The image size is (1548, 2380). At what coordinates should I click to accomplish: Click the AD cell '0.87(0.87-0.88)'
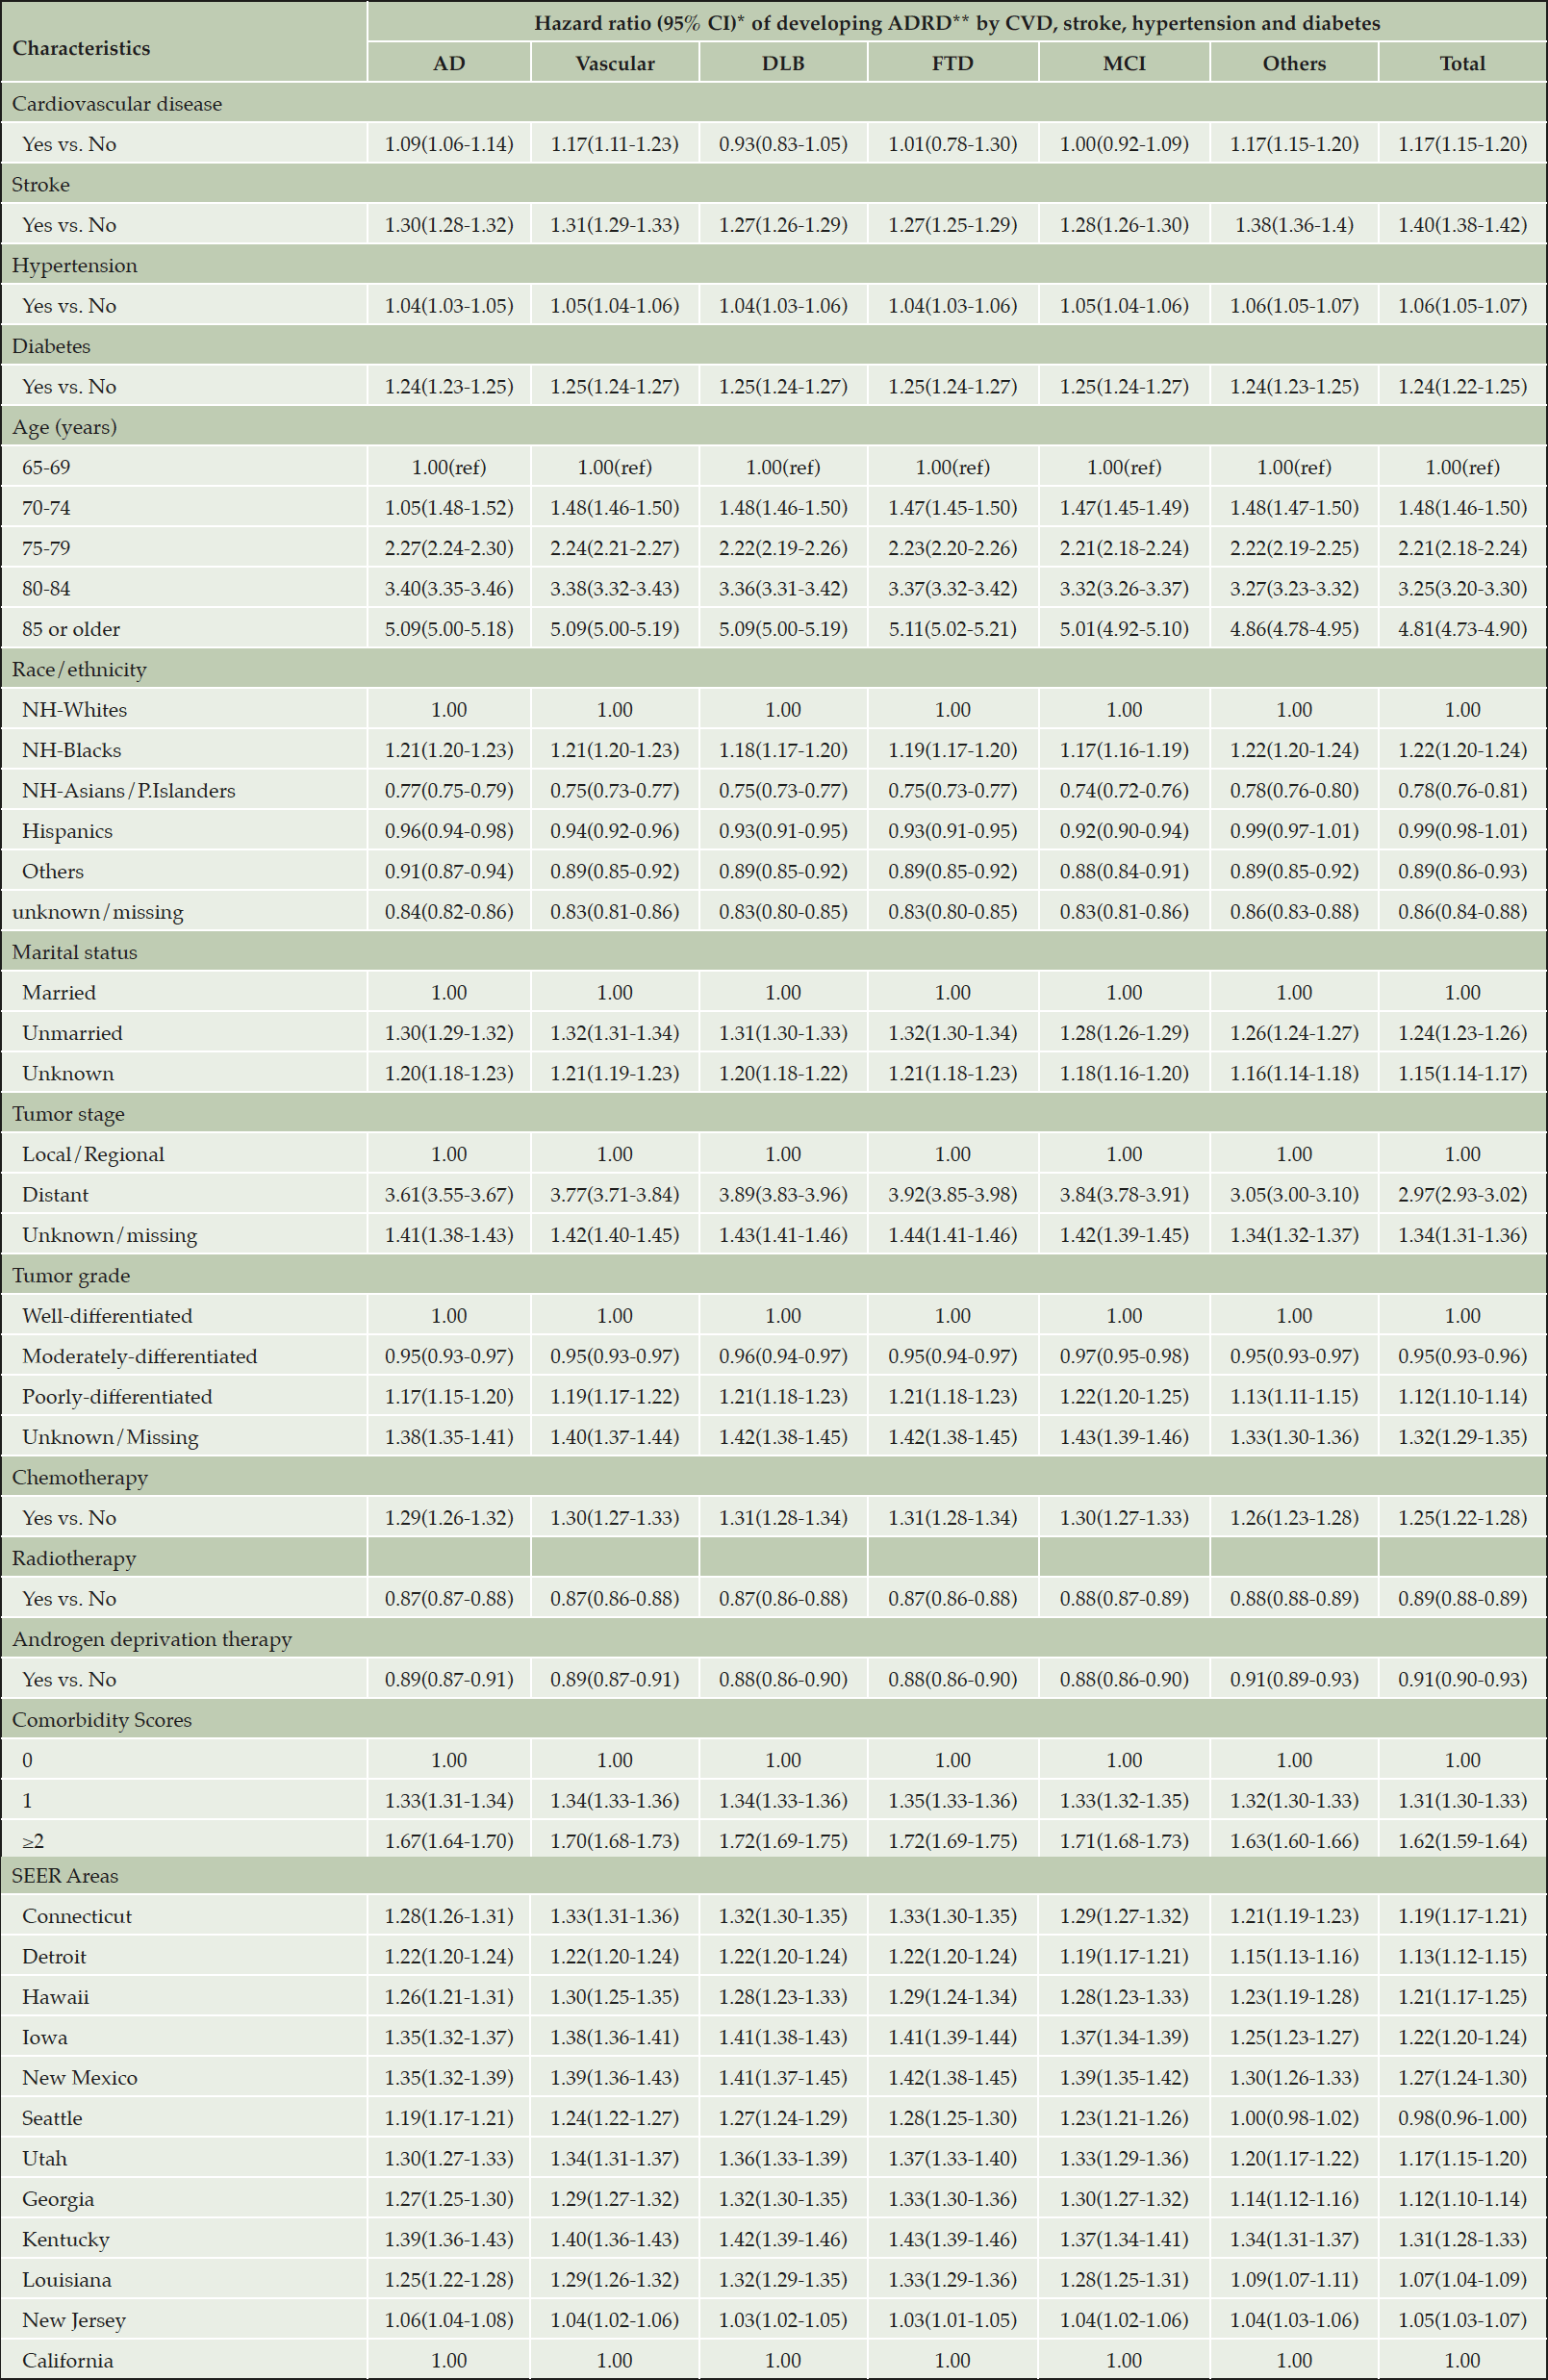click(449, 1598)
